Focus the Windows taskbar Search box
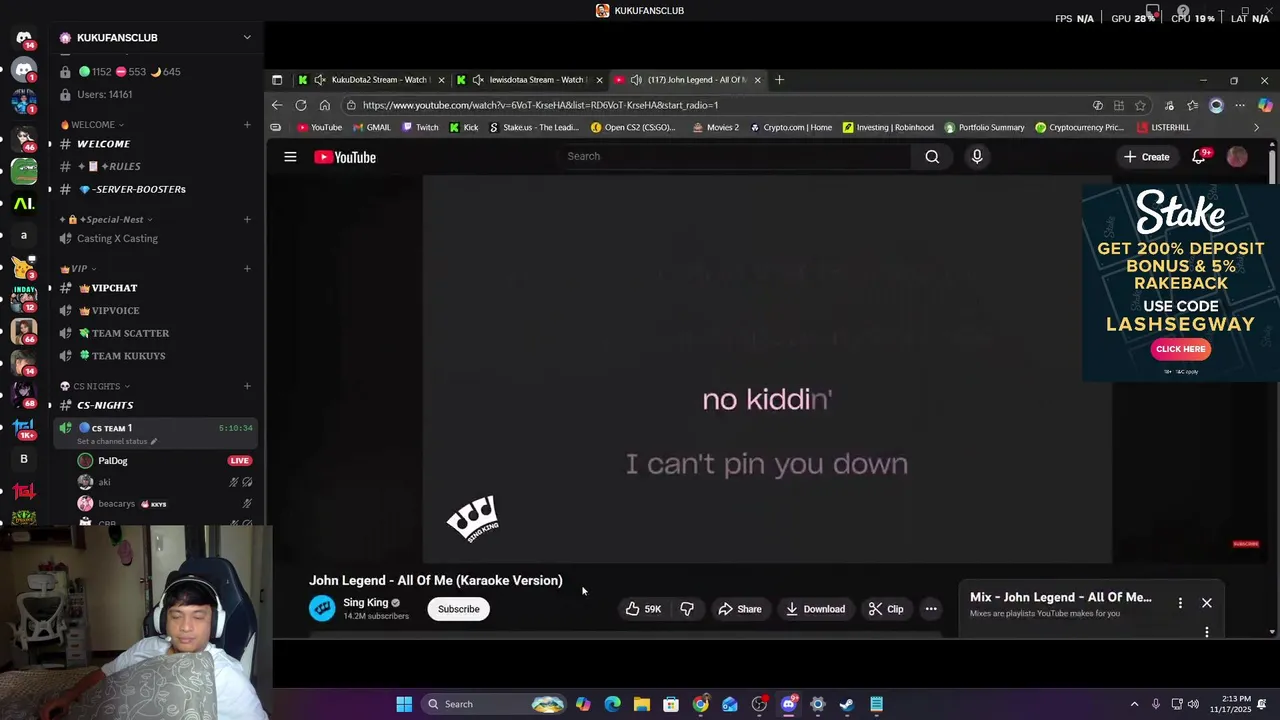The height and width of the screenshot is (720, 1280). click(495, 704)
